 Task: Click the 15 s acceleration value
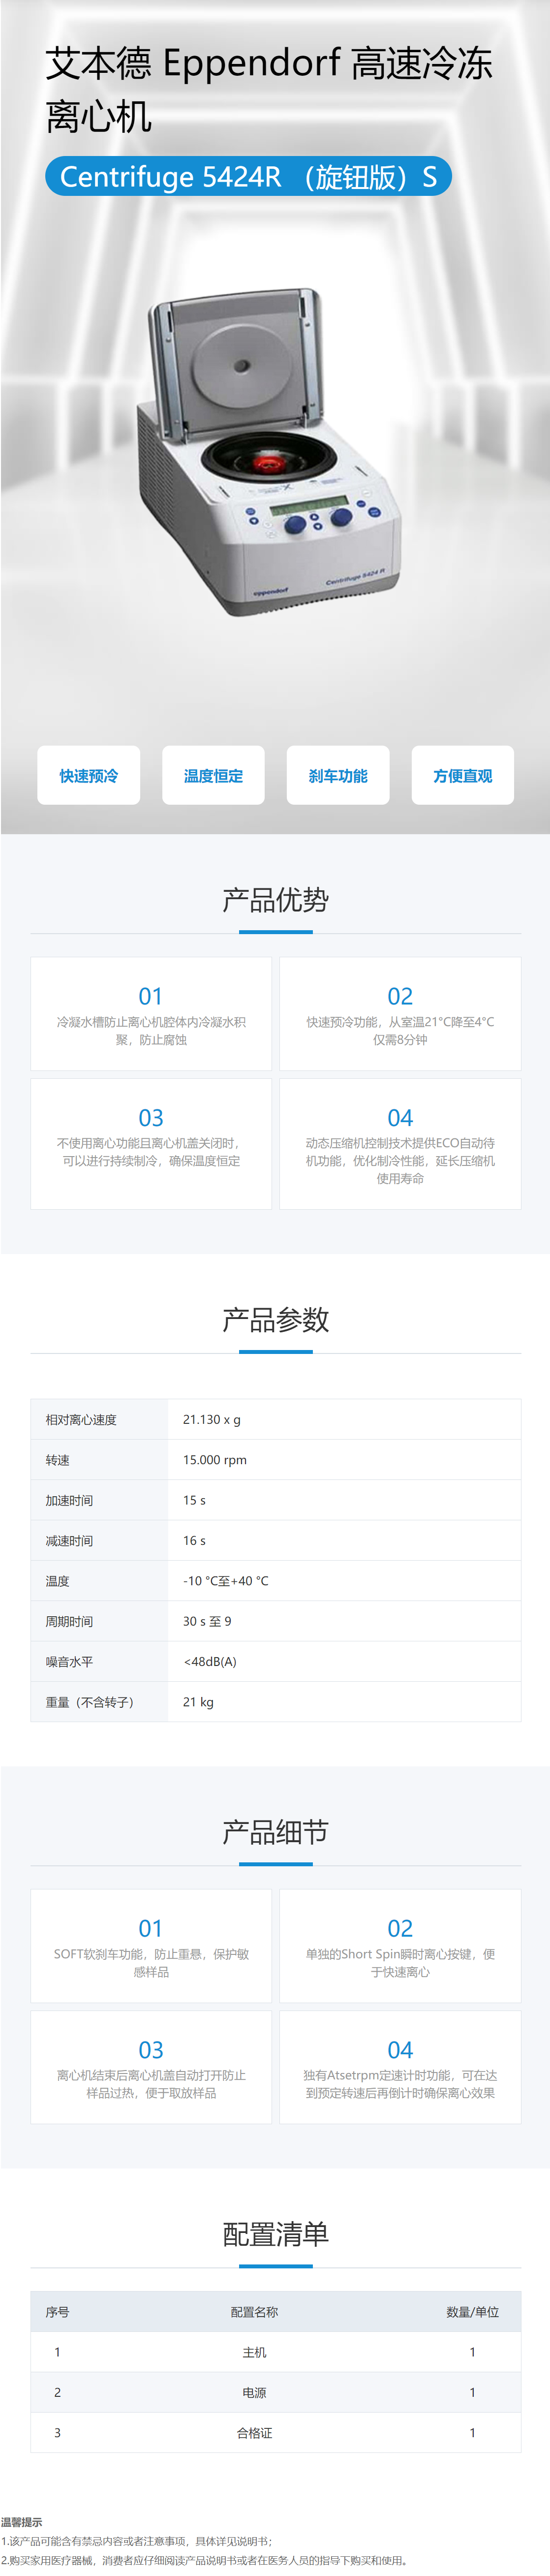(x=194, y=1500)
